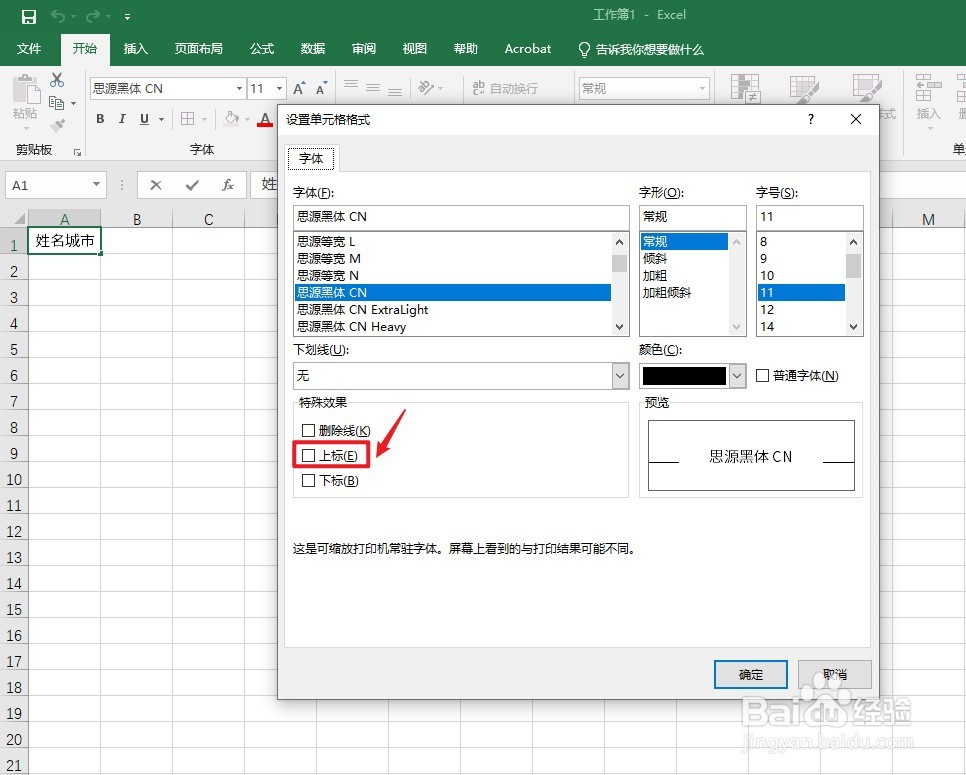Click font list scroll down arrow
This screenshot has width=966, height=775.
[x=620, y=327]
